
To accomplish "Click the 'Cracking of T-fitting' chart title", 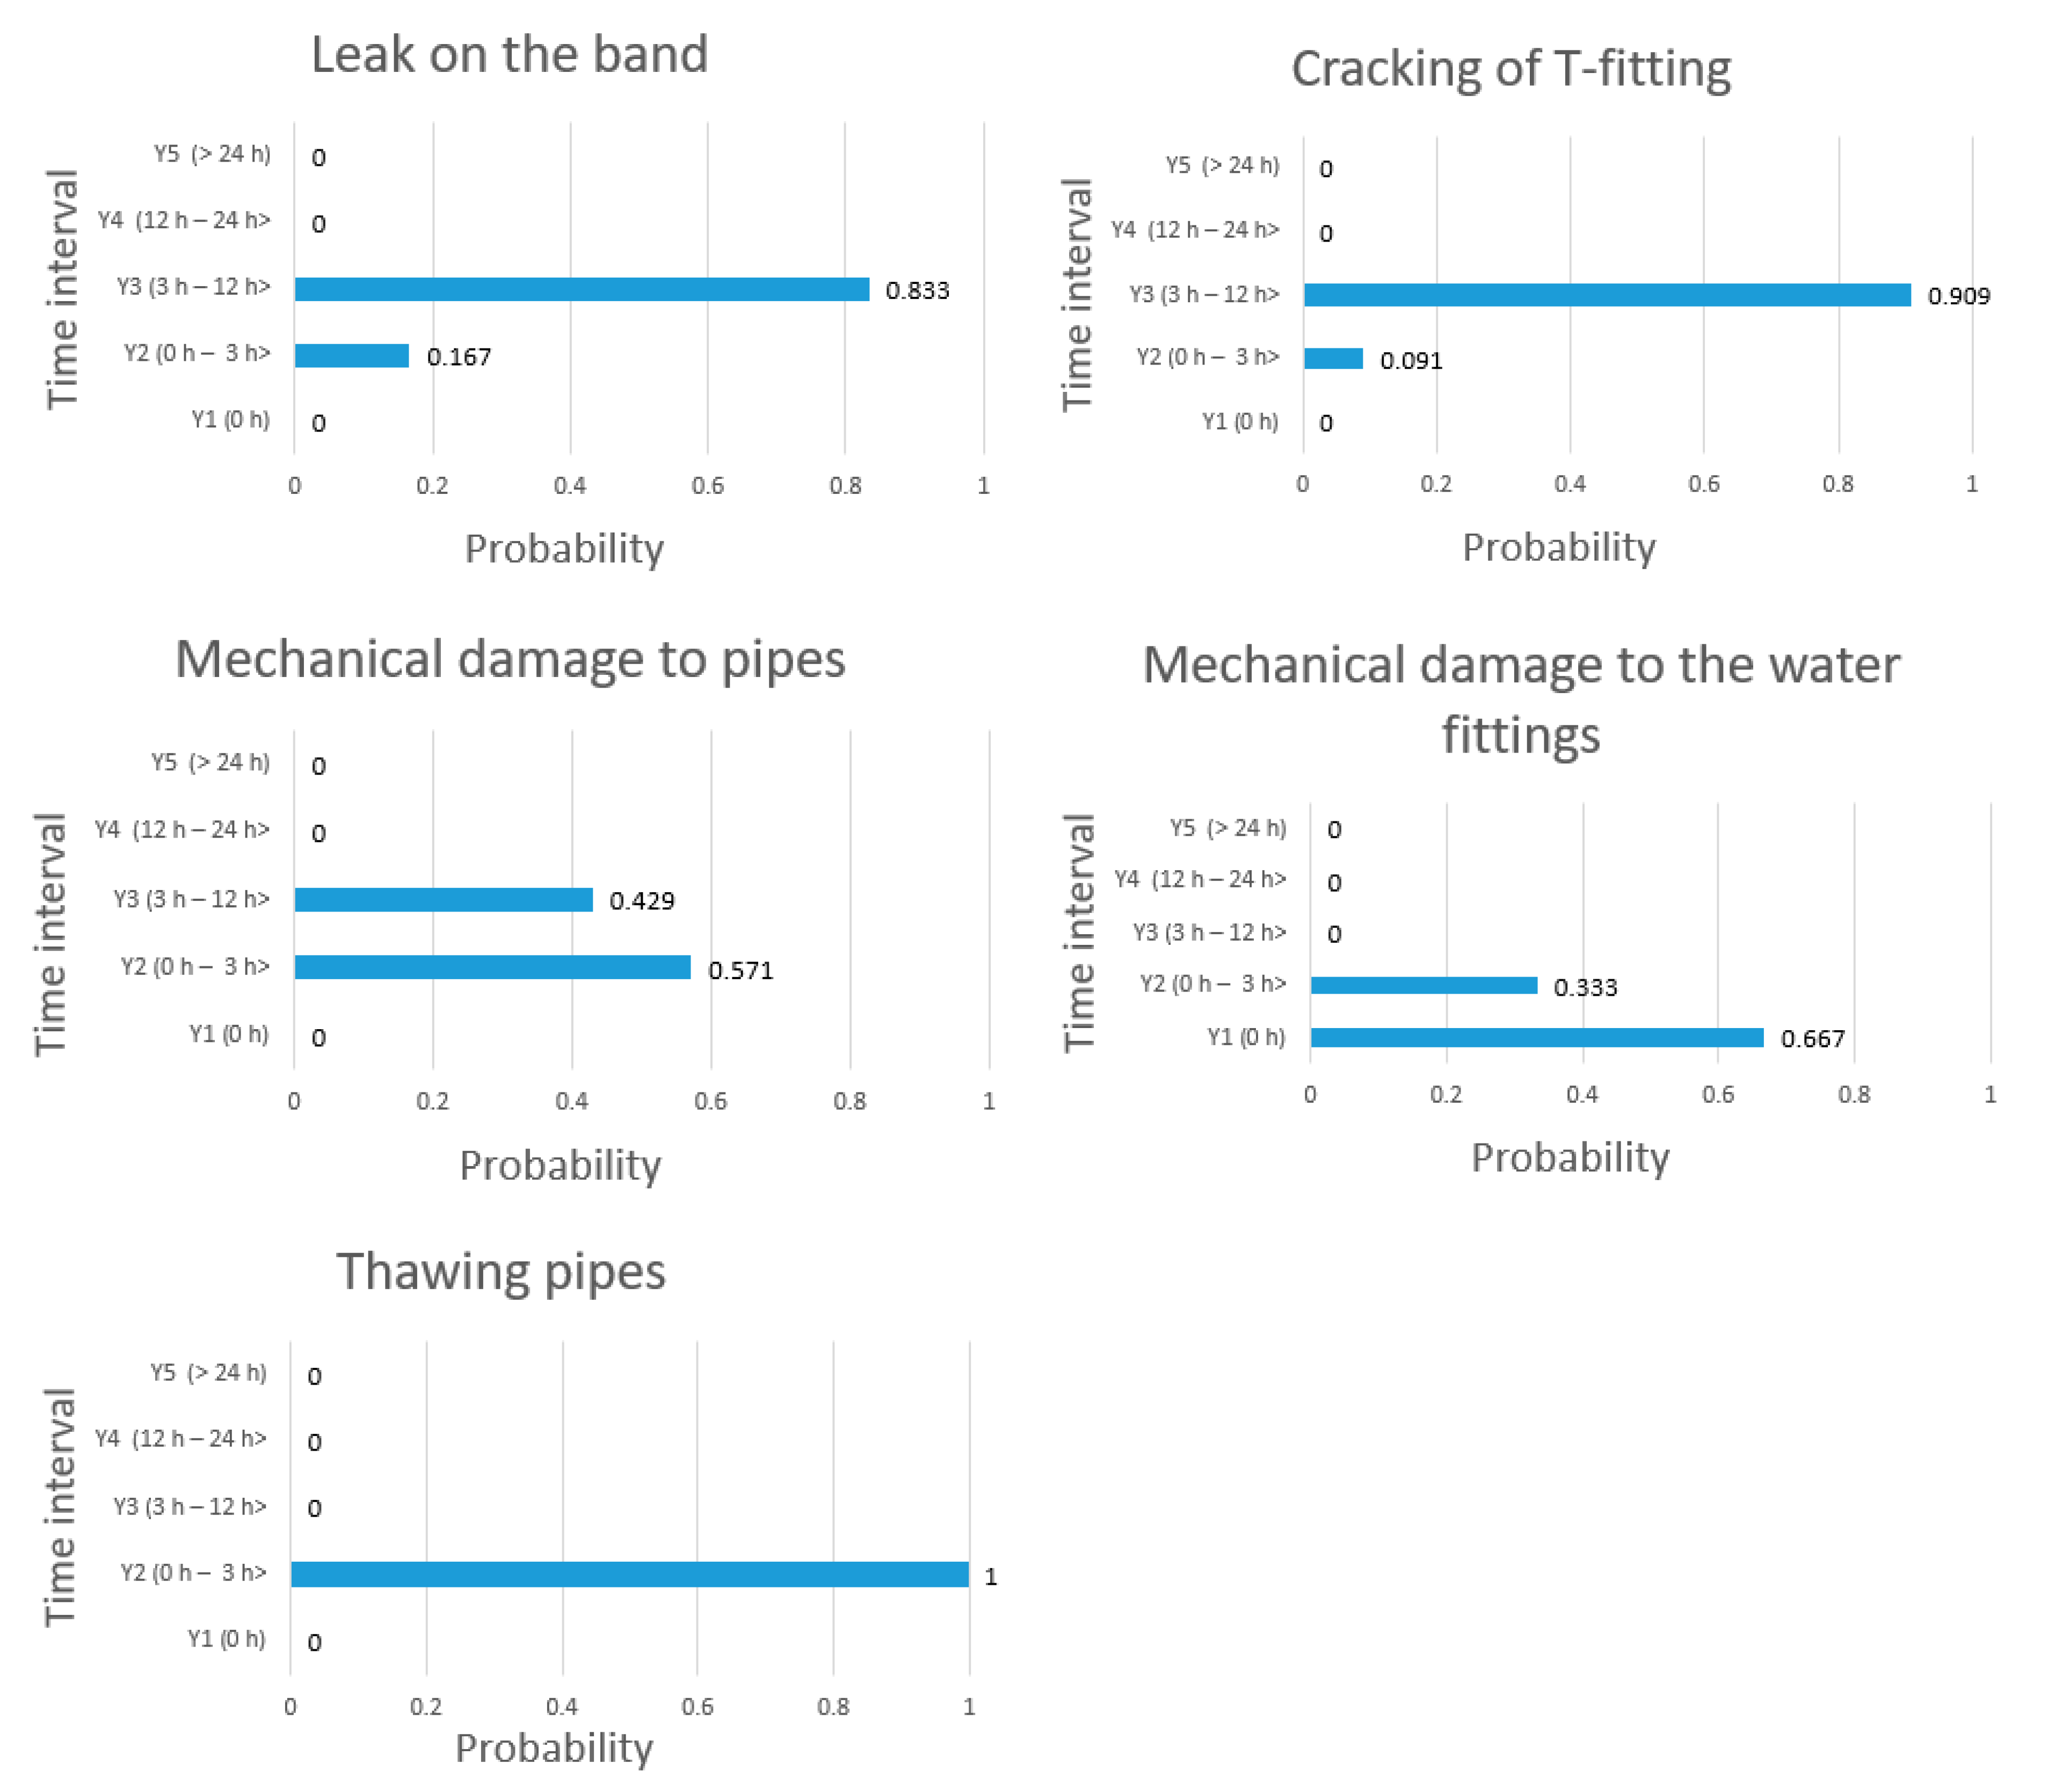I will pos(1510,69).
